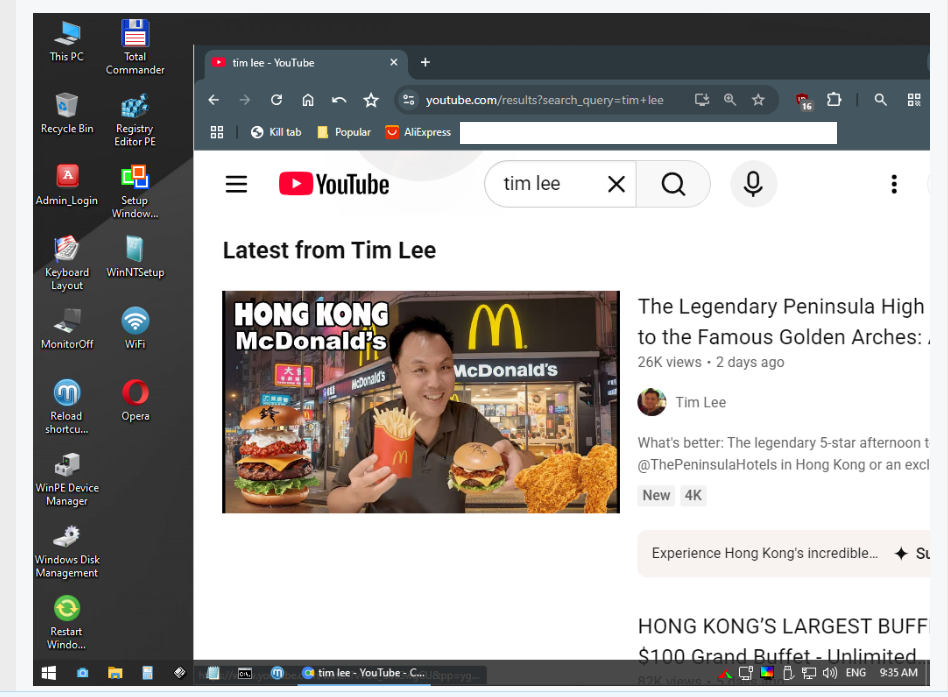
Task: Open the Kill tab bookmark
Action: pyautogui.click(x=276, y=132)
